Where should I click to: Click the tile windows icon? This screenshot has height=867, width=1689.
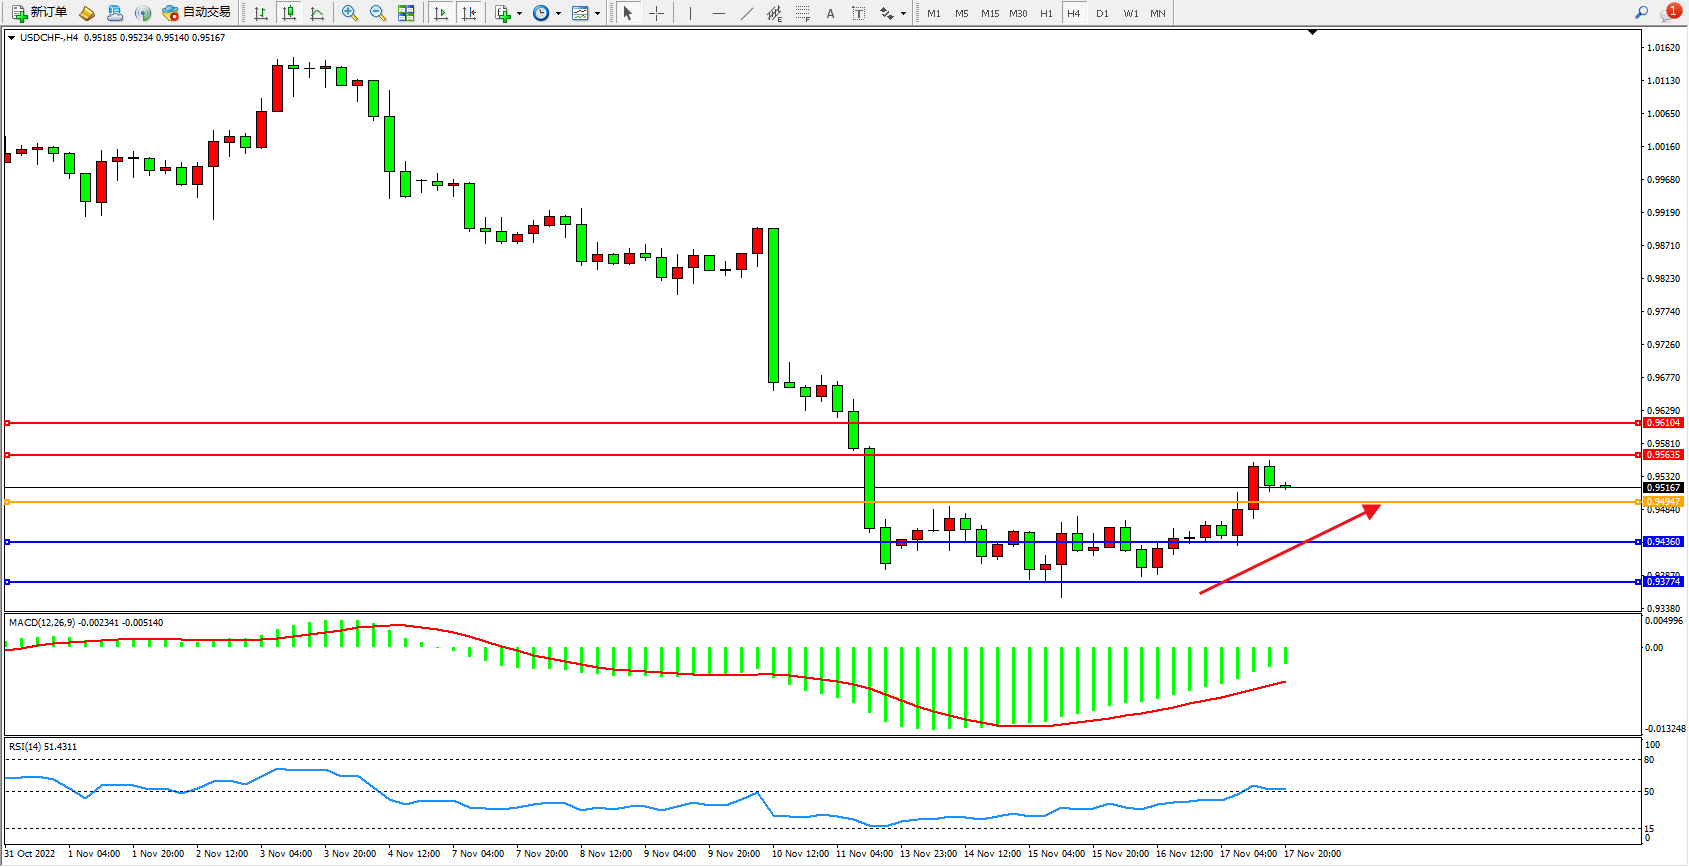(406, 13)
